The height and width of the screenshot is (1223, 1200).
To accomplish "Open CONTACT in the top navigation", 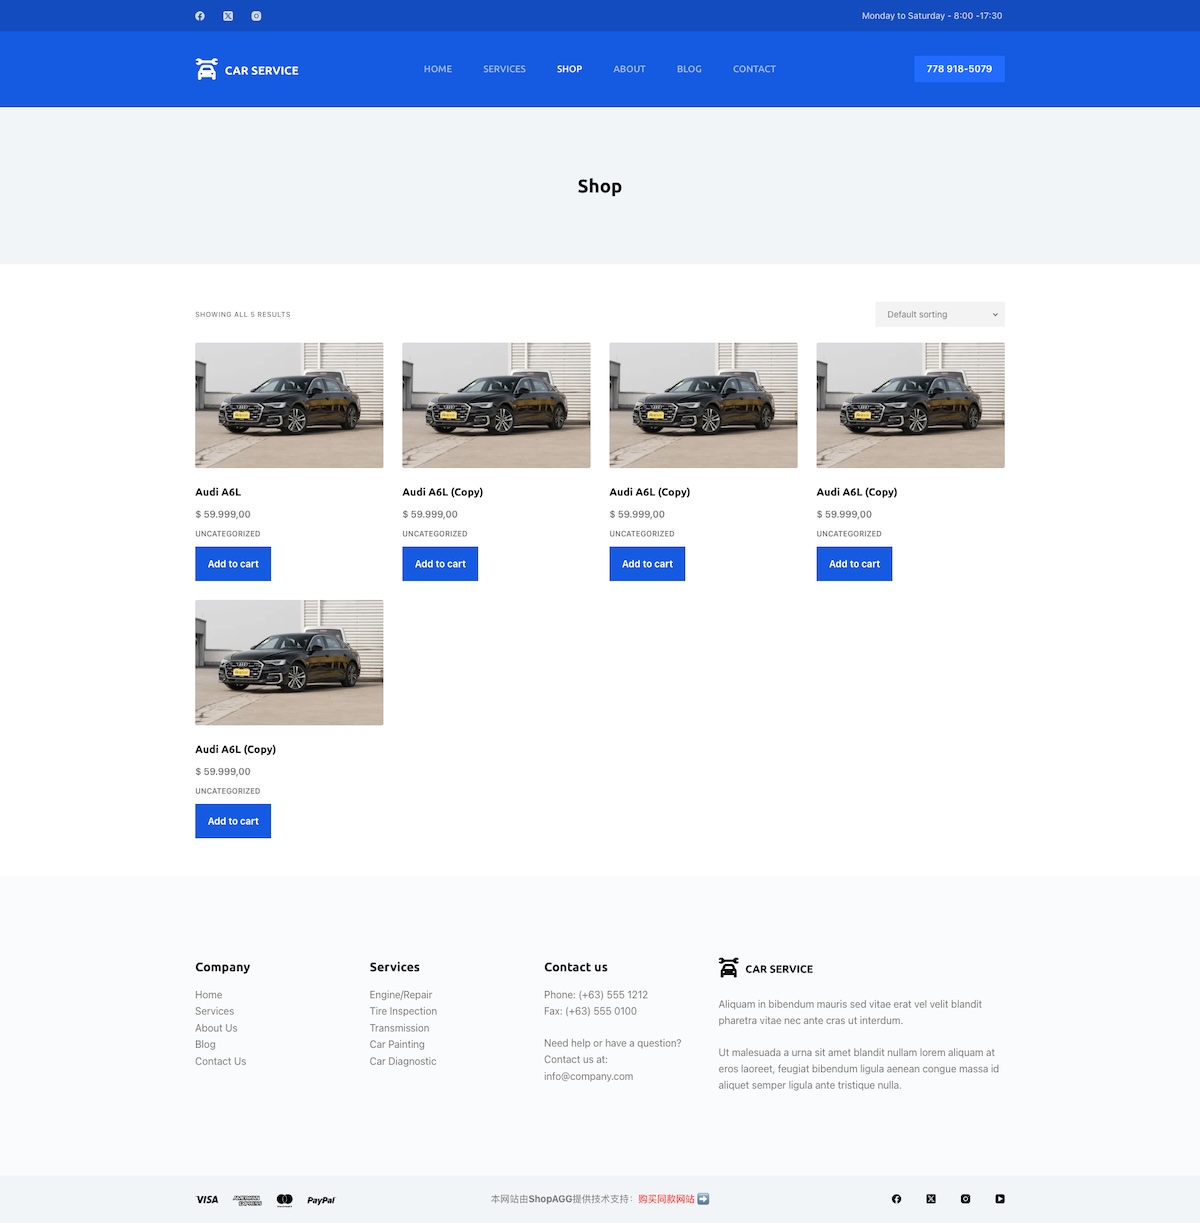I will 754,69.
